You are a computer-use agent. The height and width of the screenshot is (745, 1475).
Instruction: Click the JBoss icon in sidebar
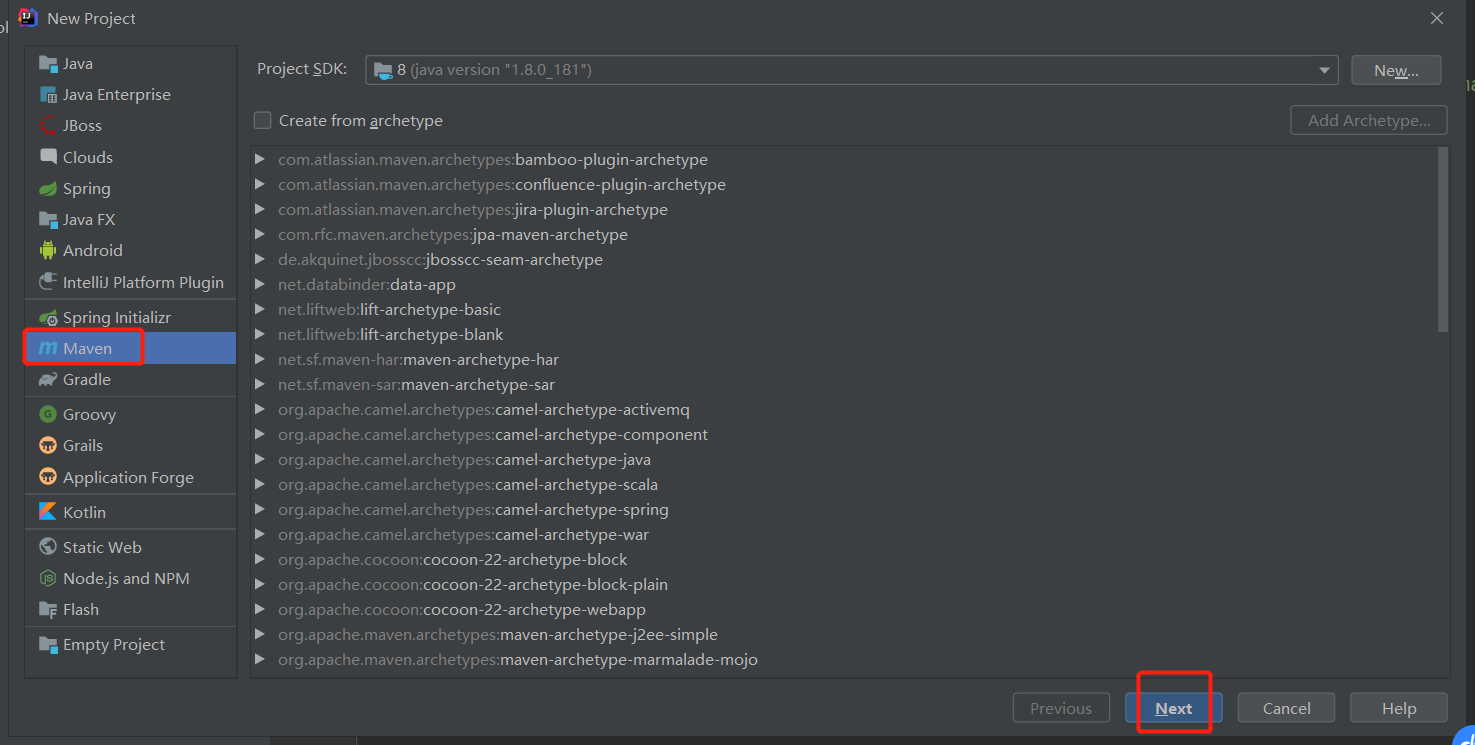47,126
